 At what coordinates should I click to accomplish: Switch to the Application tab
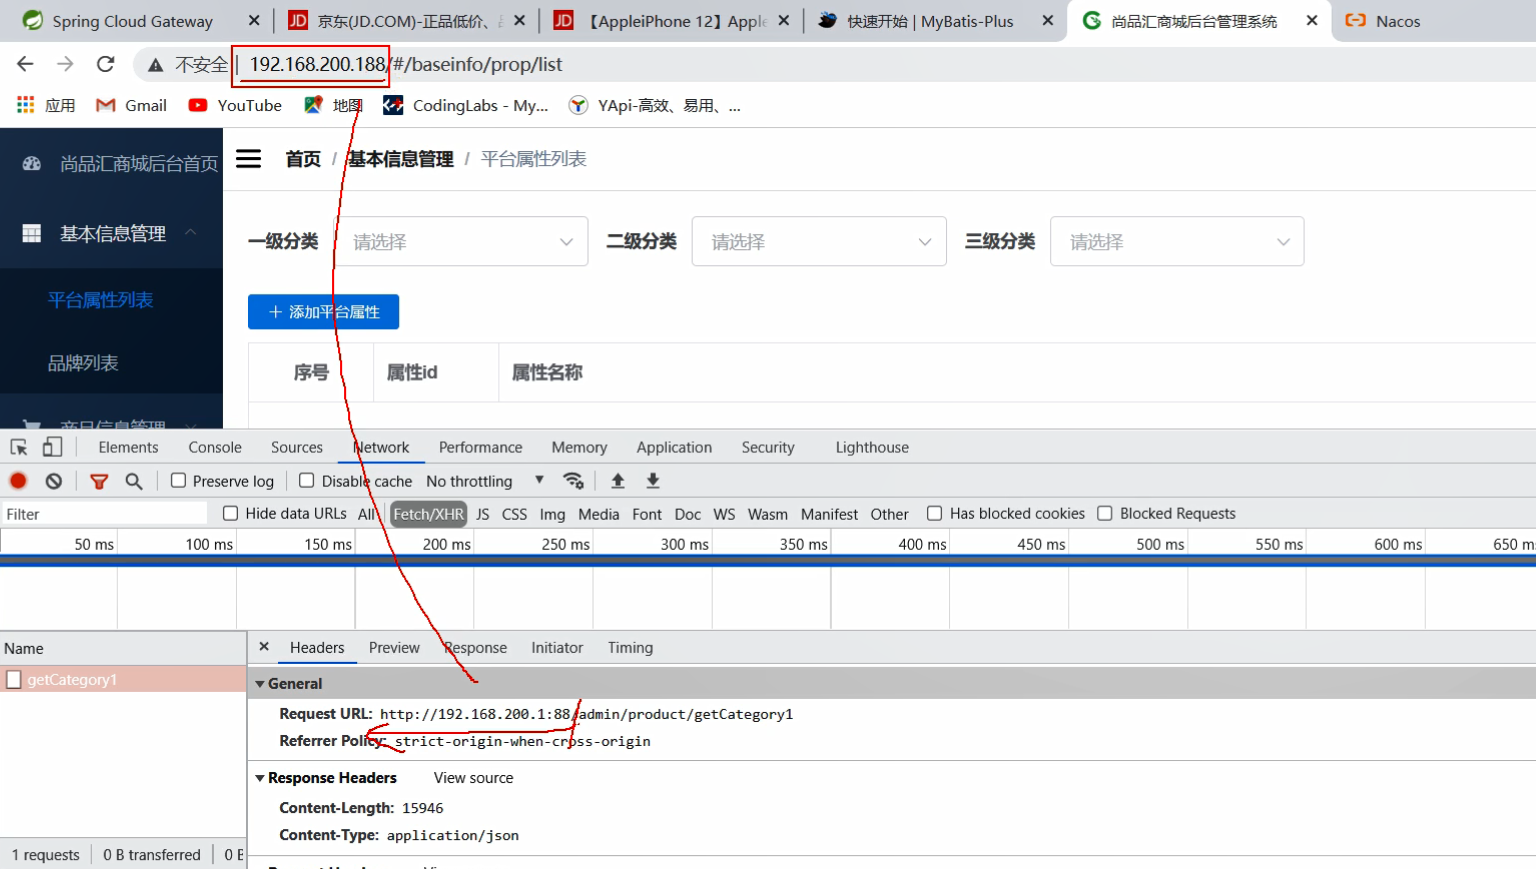(674, 447)
